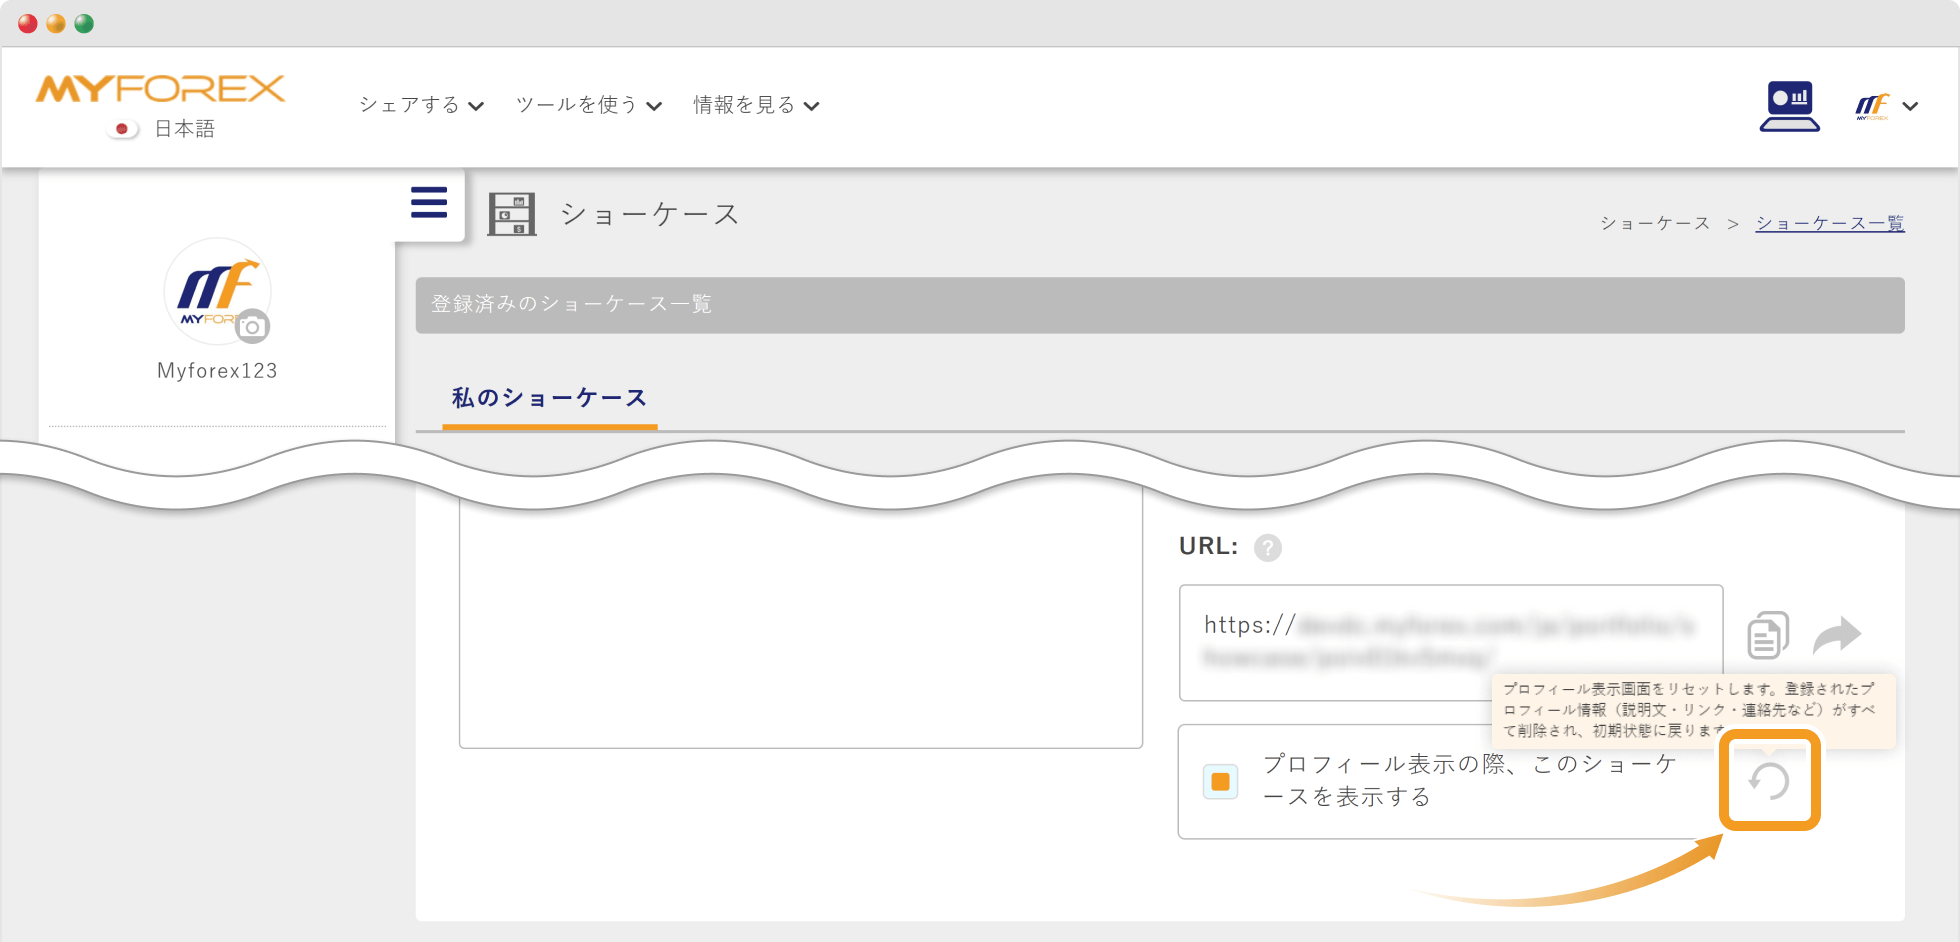This screenshot has width=1960, height=942.
Task: Click the Myforex123 username
Action: (217, 369)
